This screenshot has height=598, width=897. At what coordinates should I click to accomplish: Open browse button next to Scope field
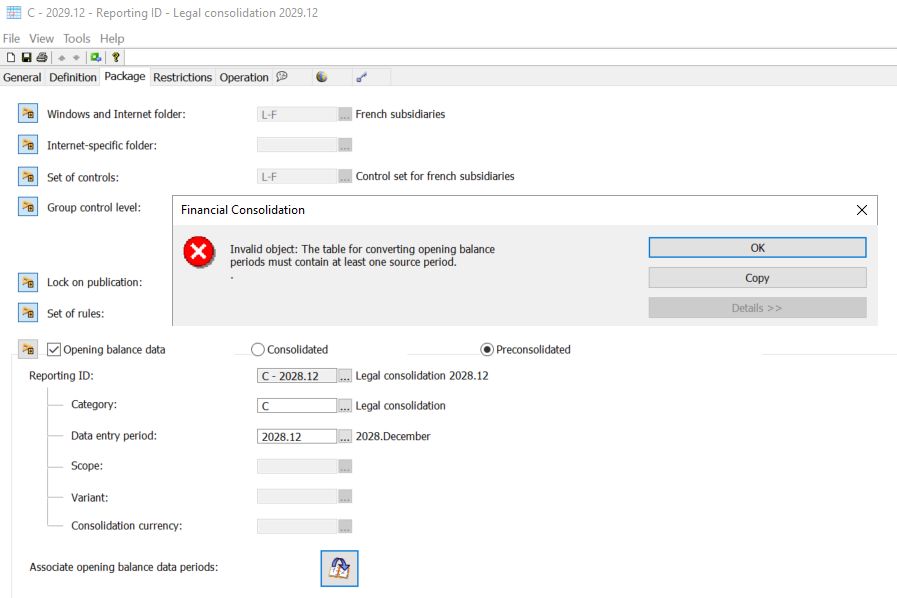tap(344, 466)
